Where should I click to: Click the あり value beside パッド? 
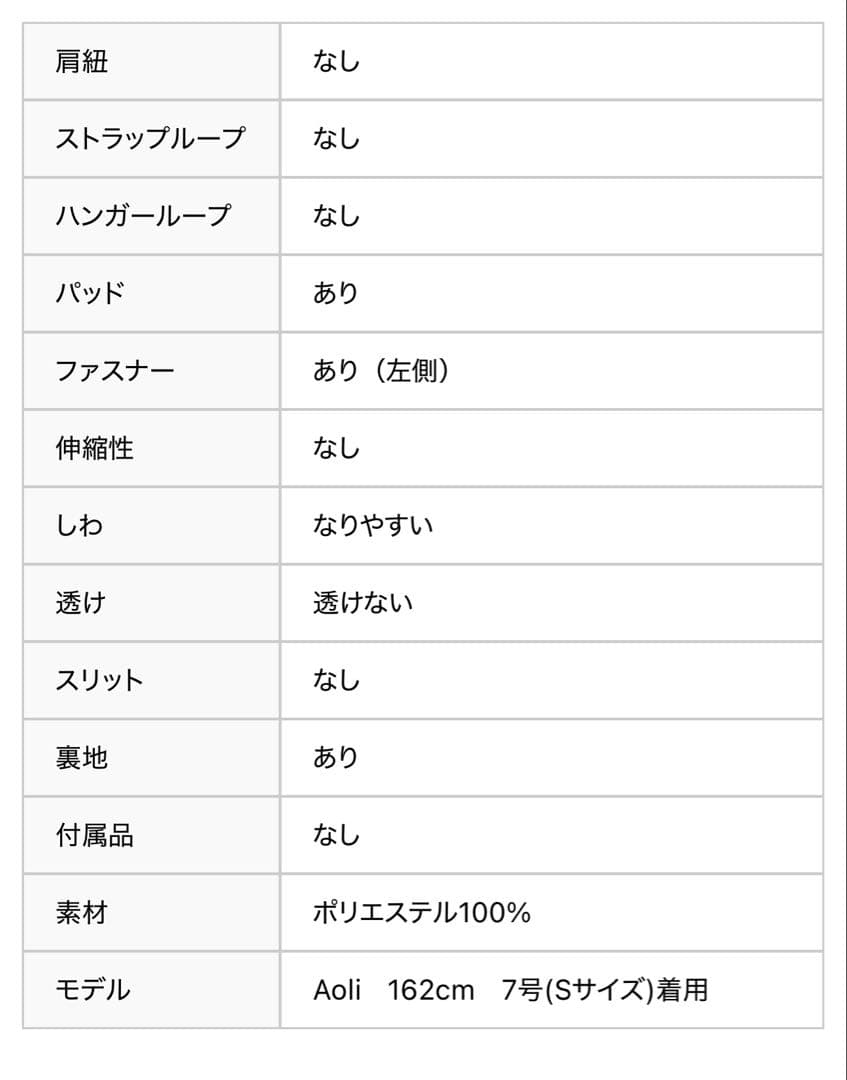(x=336, y=294)
